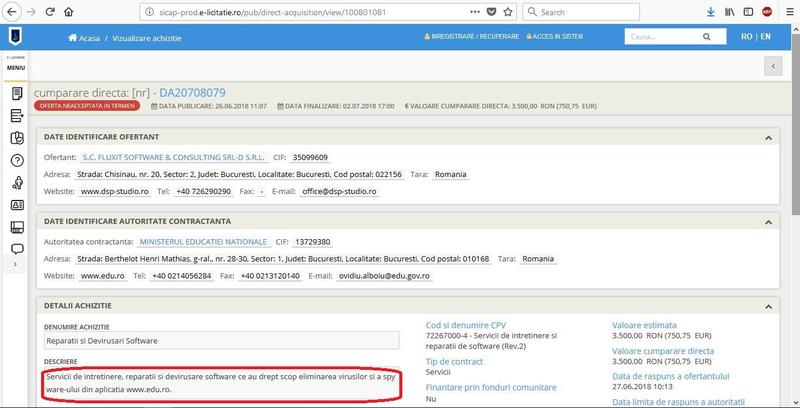Expand the left sidebar with small chevron
The height and width of the screenshot is (408, 800).
(x=15, y=264)
